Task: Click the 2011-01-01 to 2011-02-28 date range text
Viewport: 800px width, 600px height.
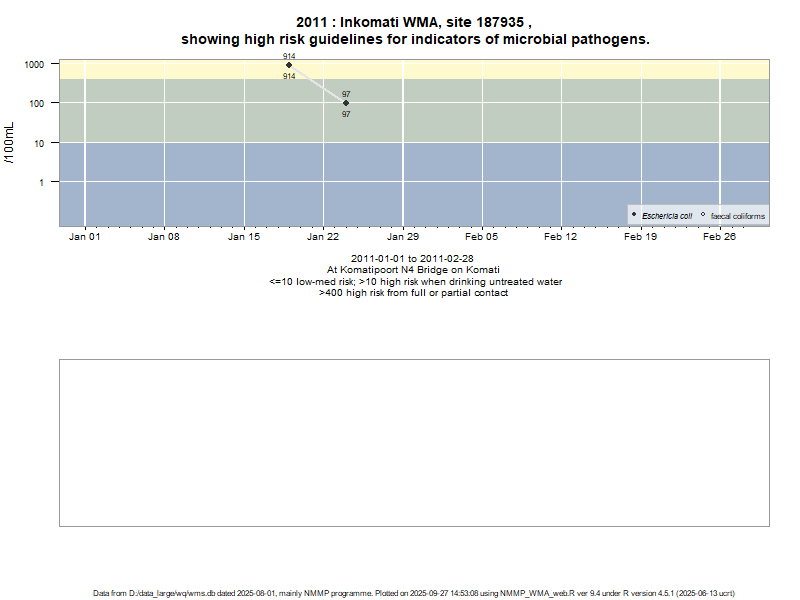Action: pos(412,259)
